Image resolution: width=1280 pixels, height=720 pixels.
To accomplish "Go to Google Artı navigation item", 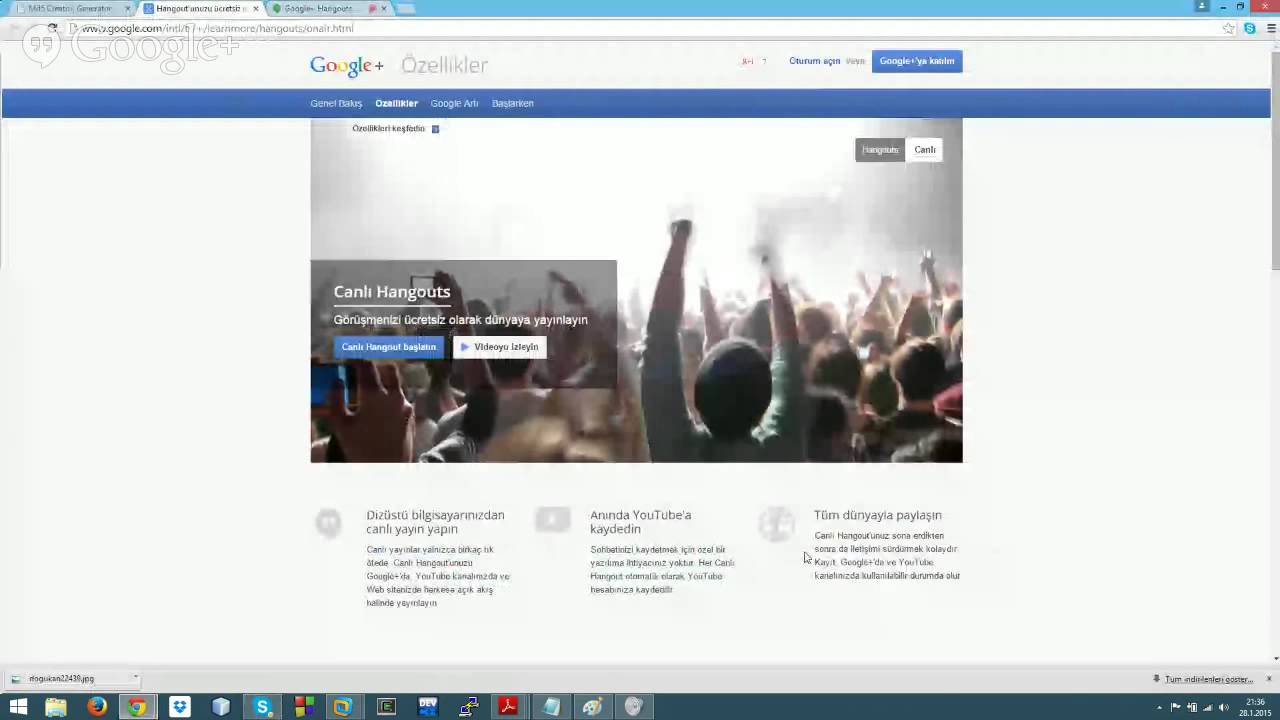I will coord(455,103).
